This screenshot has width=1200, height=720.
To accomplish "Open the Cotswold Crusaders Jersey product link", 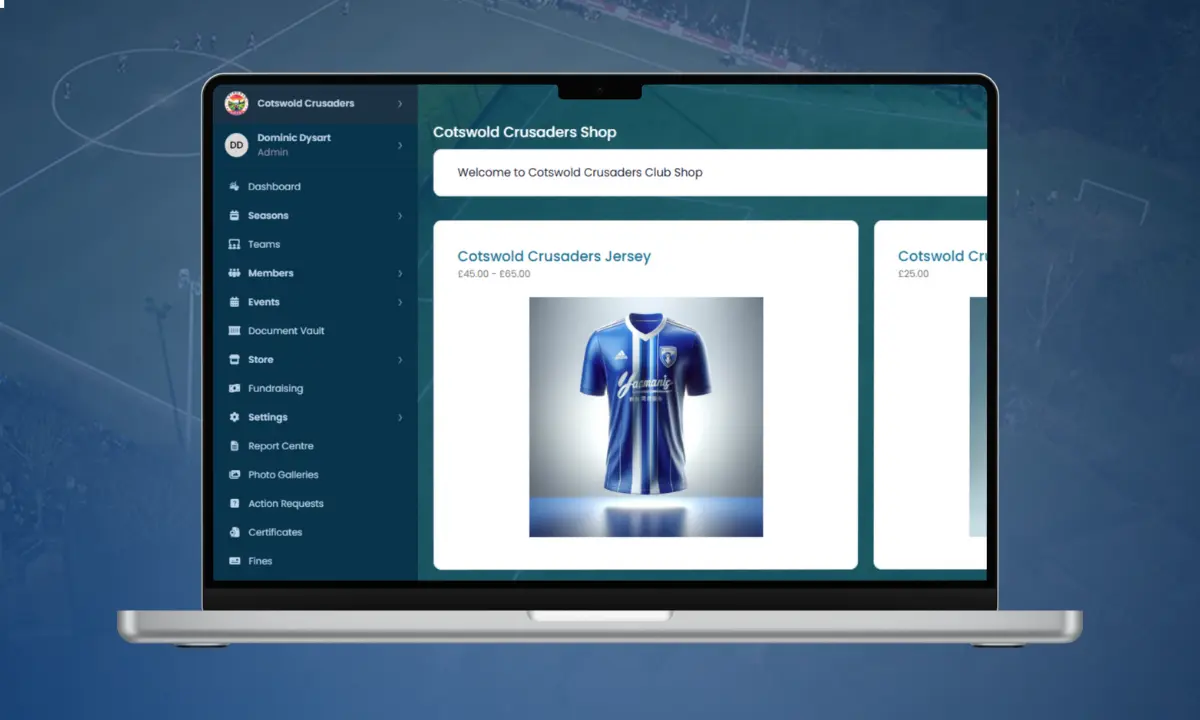I will click(x=553, y=257).
